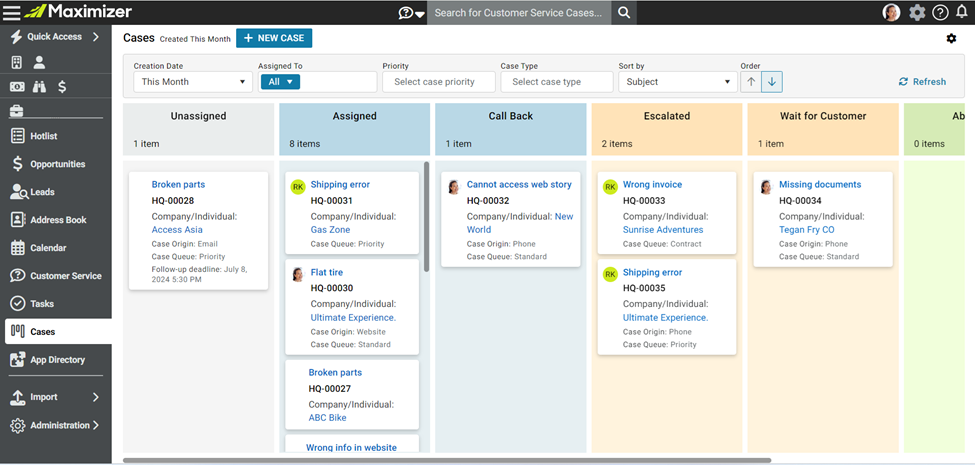Expand the Administration submenu arrow
975x466 pixels.
[x=96, y=426]
